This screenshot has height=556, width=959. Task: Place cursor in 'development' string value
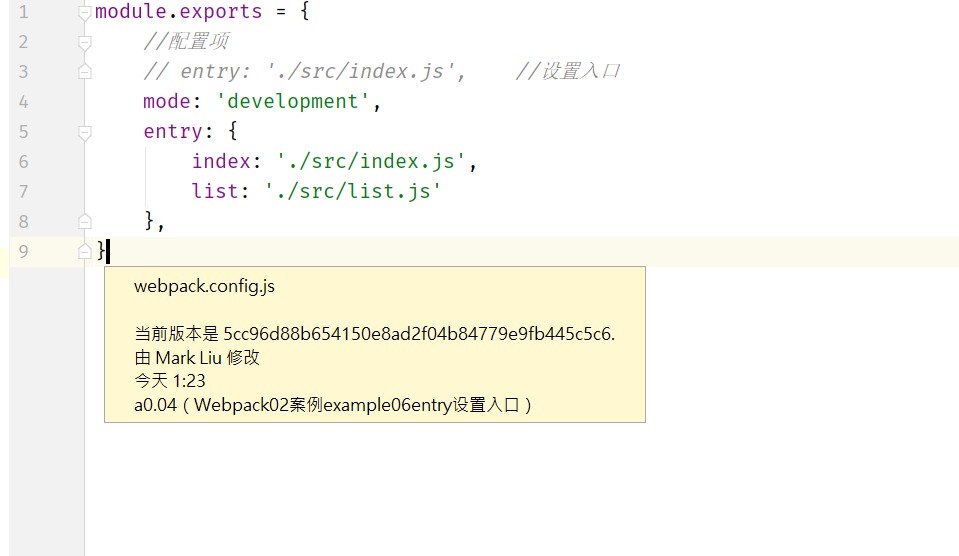click(x=292, y=102)
